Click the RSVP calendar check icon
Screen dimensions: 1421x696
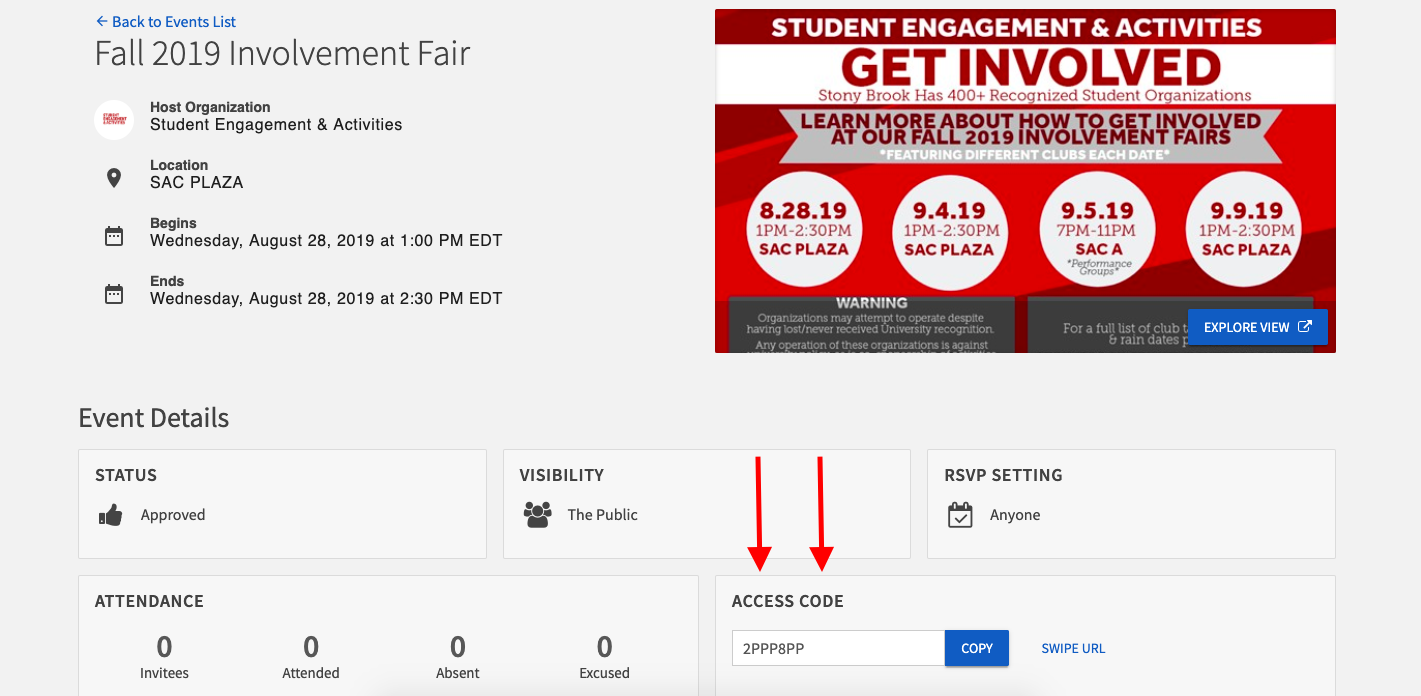[960, 515]
